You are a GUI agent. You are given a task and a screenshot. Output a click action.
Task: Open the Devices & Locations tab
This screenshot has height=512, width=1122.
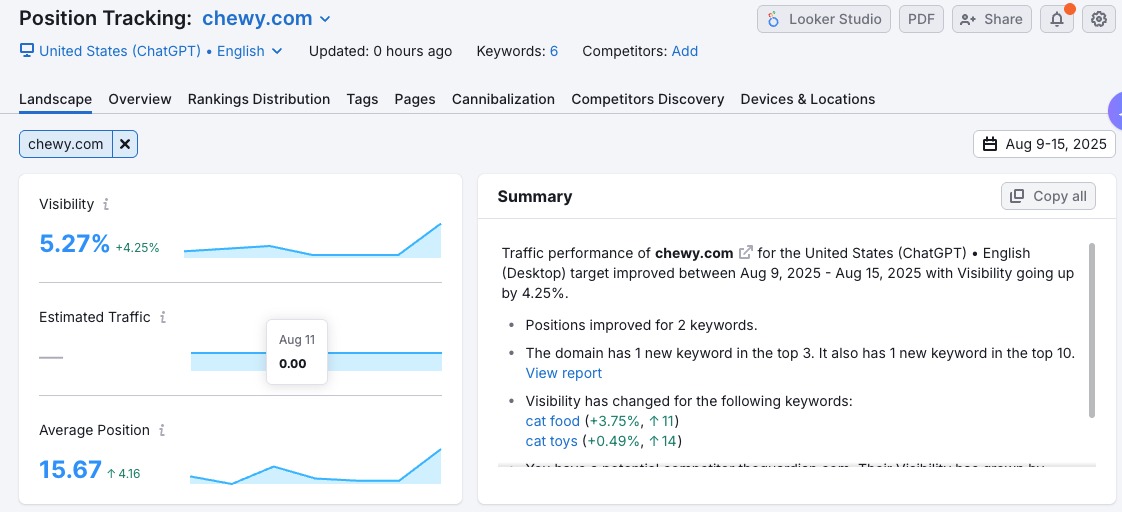[808, 99]
